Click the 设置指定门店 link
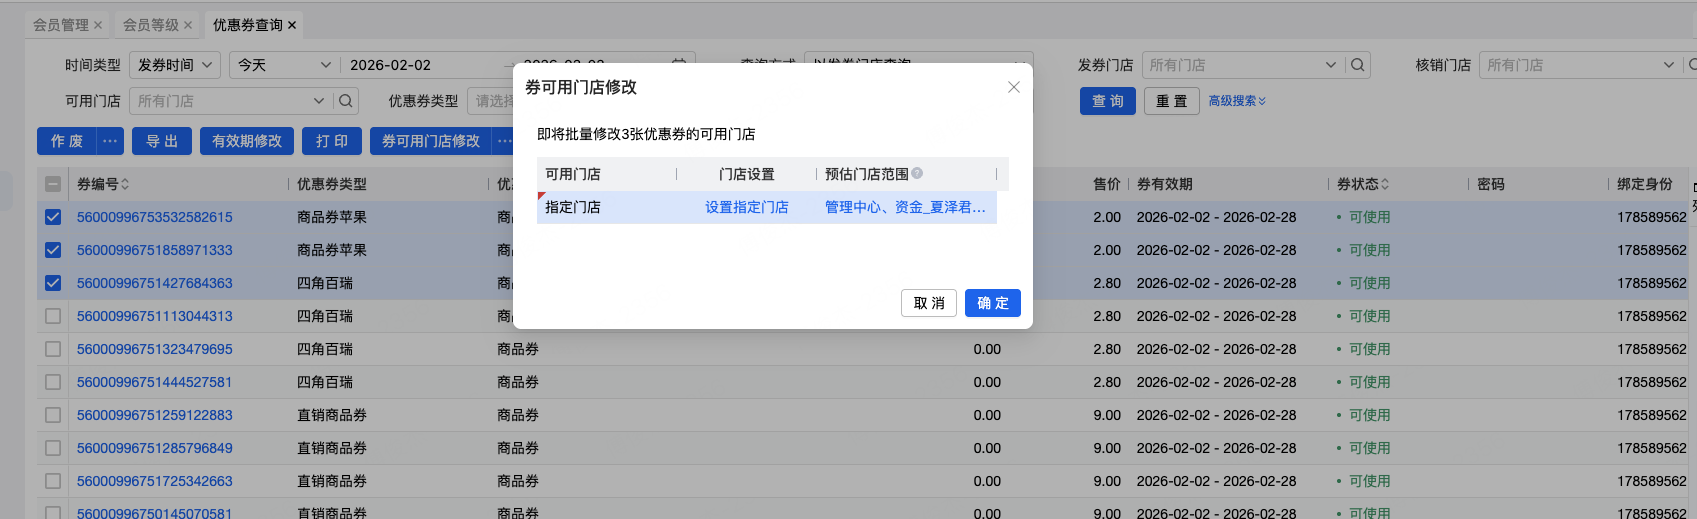 coord(747,207)
